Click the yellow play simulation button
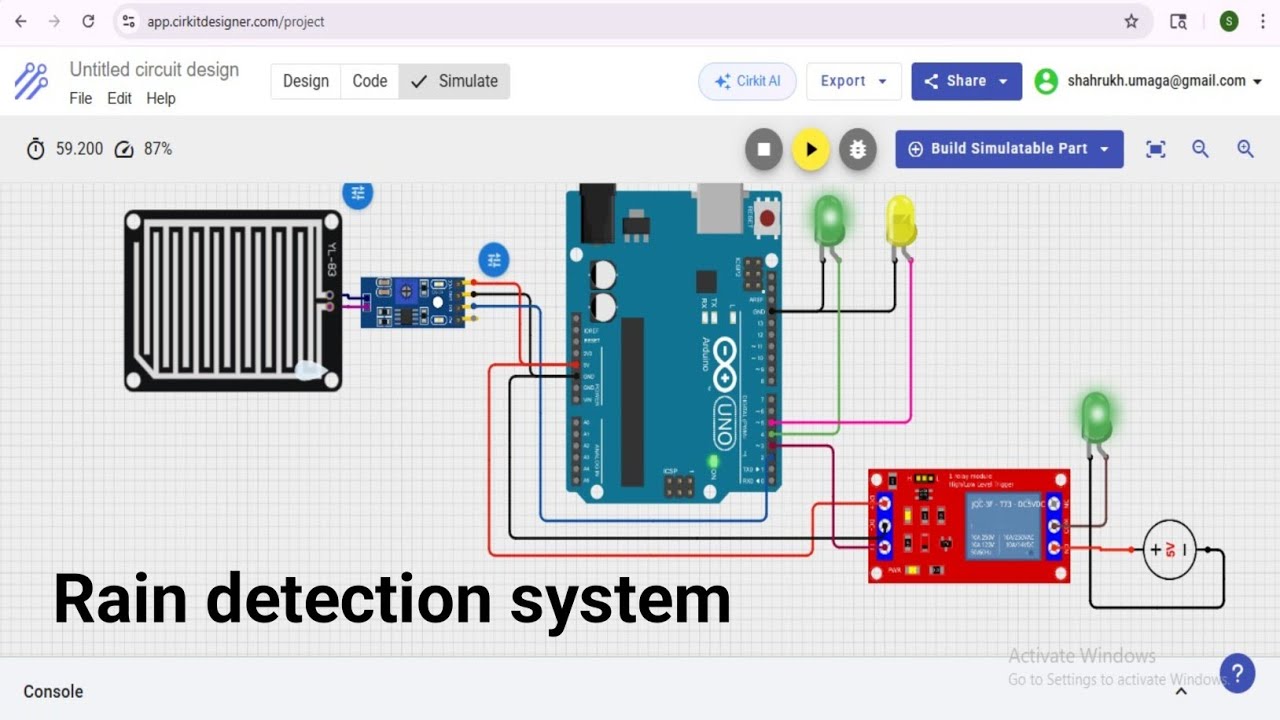This screenshot has width=1280, height=720. point(811,149)
